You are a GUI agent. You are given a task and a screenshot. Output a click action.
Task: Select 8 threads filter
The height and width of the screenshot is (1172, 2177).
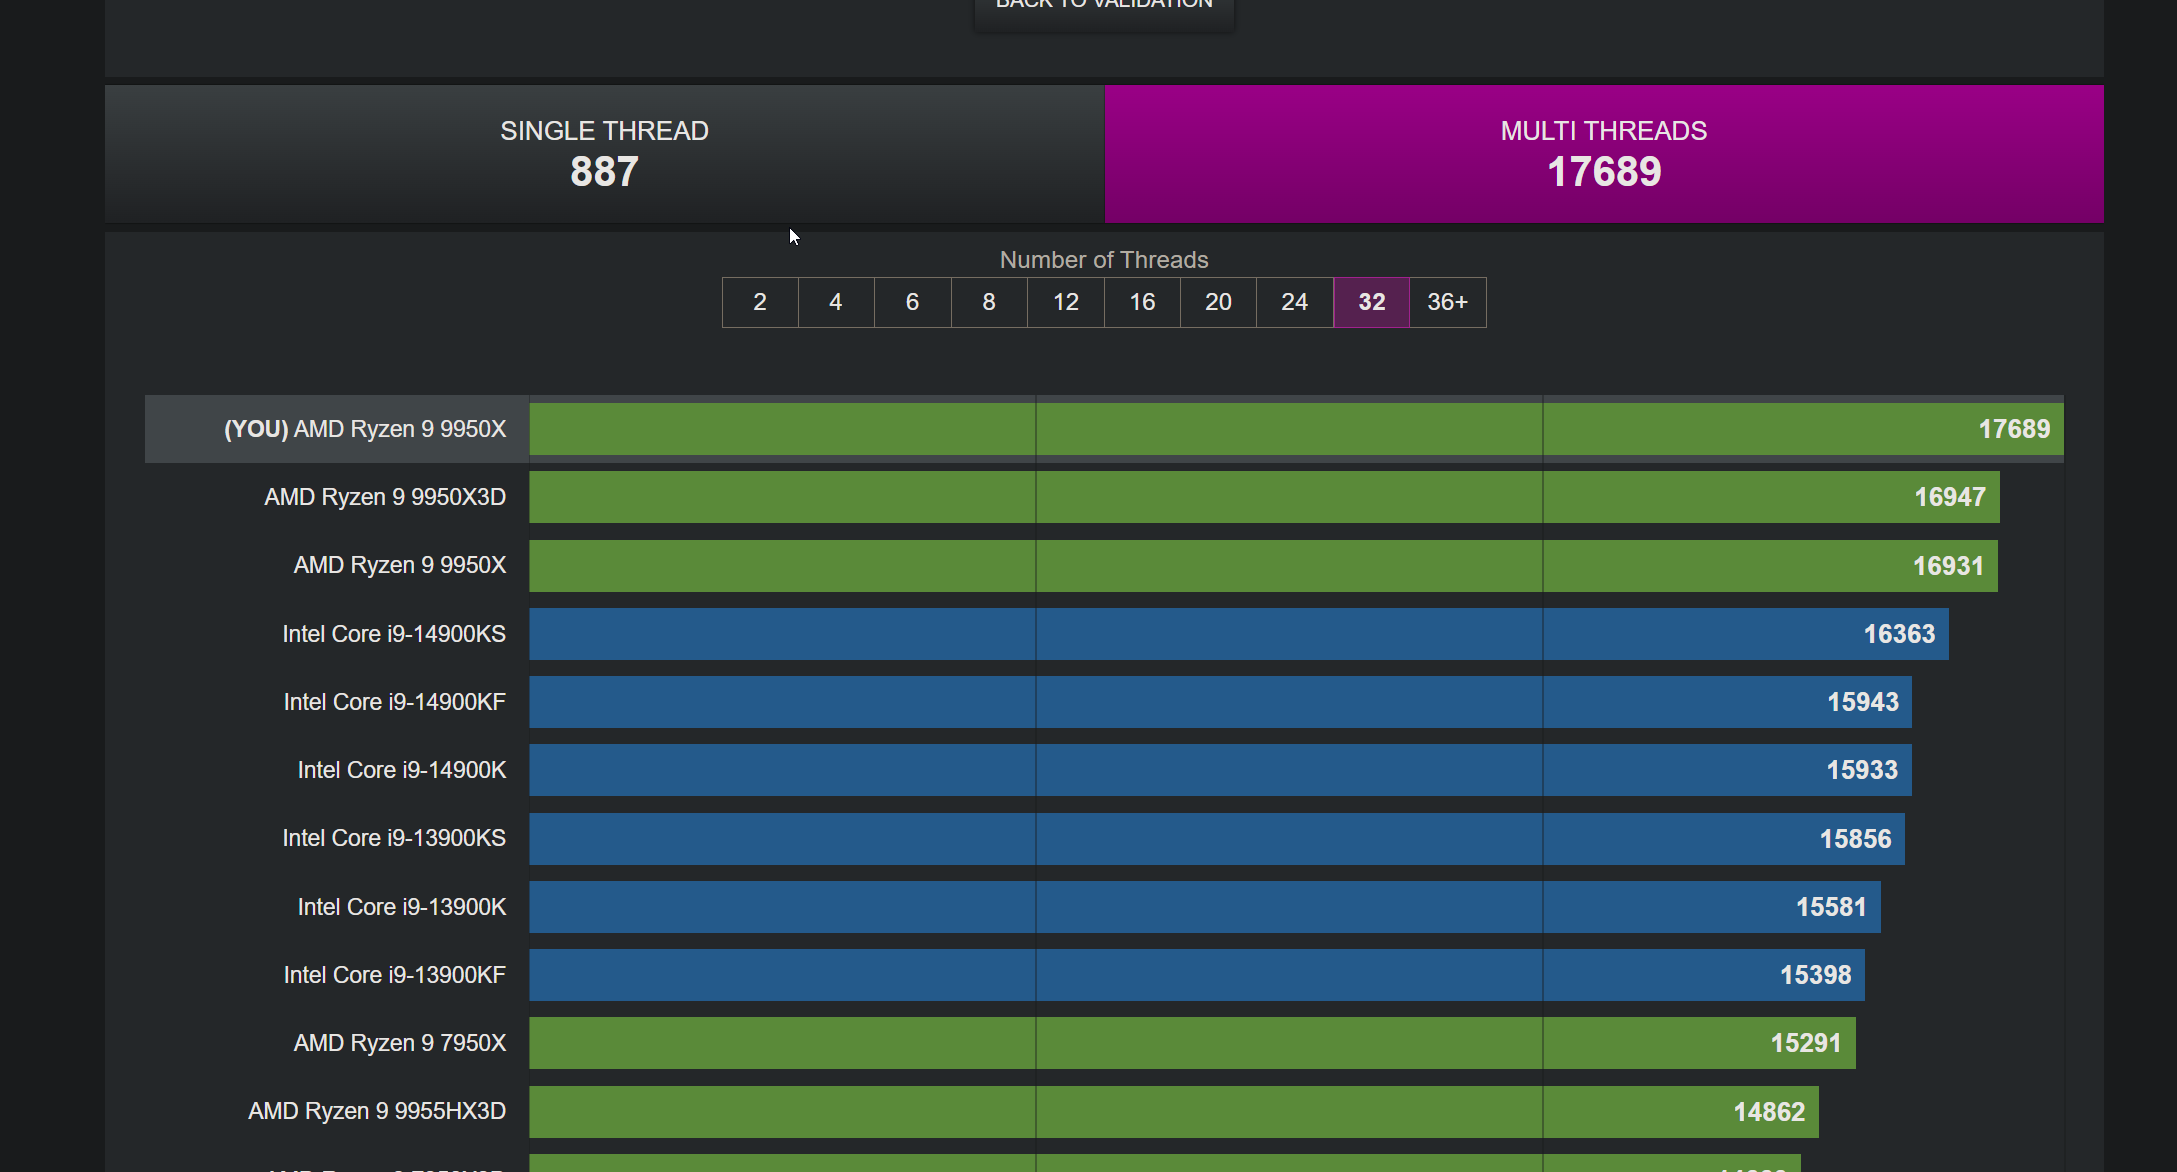point(989,302)
